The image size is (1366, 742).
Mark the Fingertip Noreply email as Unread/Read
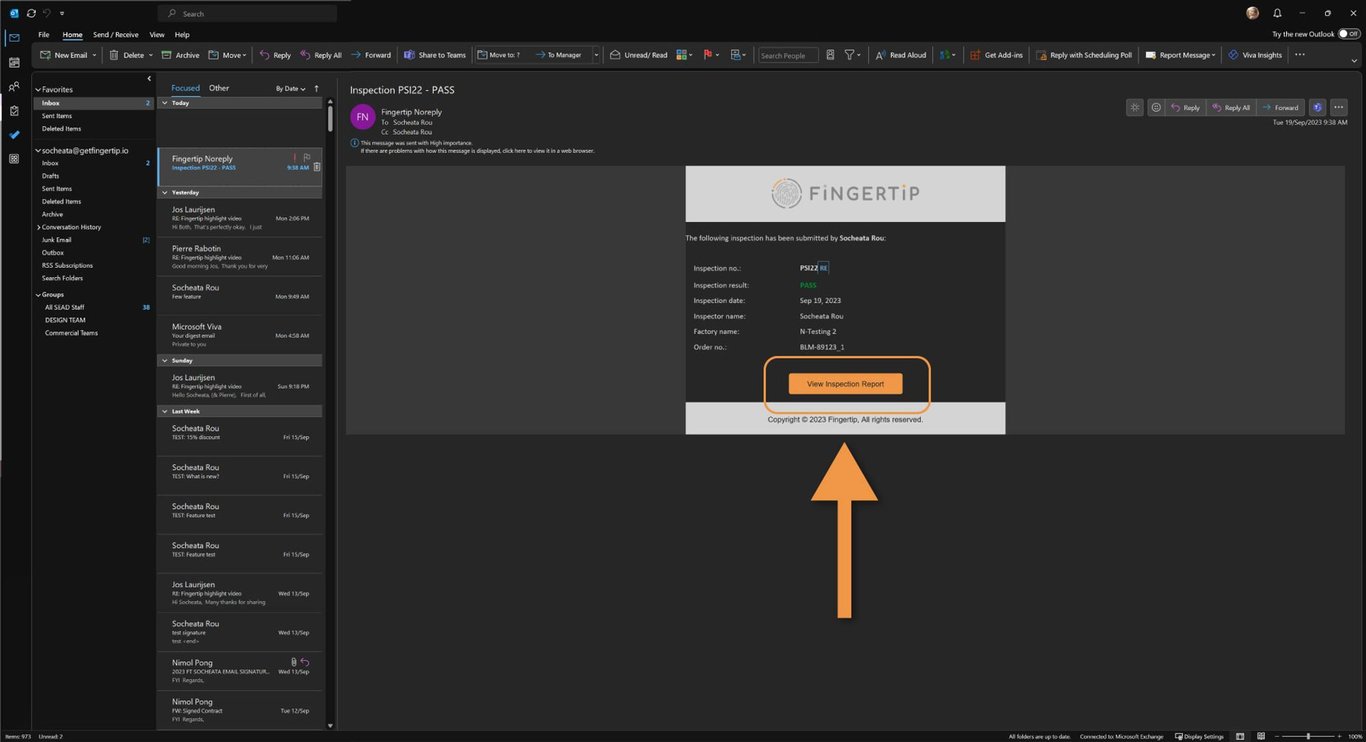(x=638, y=55)
